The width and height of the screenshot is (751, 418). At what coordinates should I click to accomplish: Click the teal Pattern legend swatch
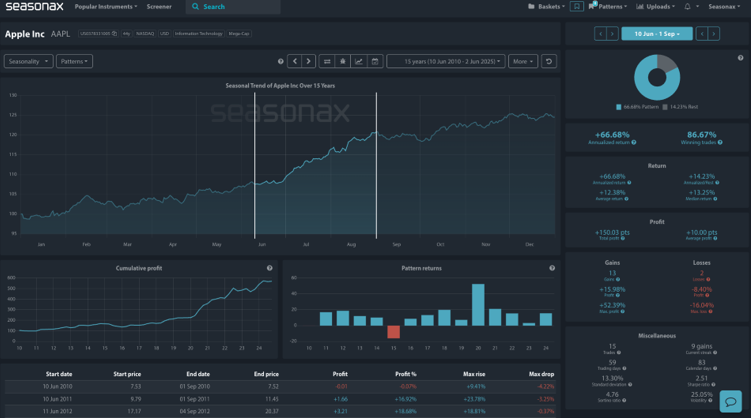(618, 107)
